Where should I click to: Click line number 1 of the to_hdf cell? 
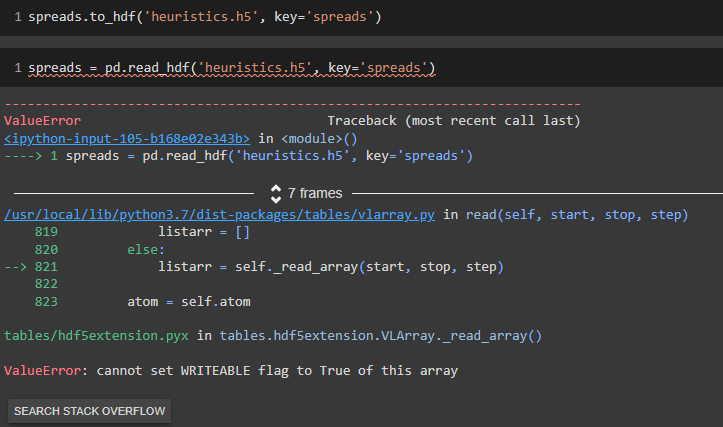[x=18, y=18]
